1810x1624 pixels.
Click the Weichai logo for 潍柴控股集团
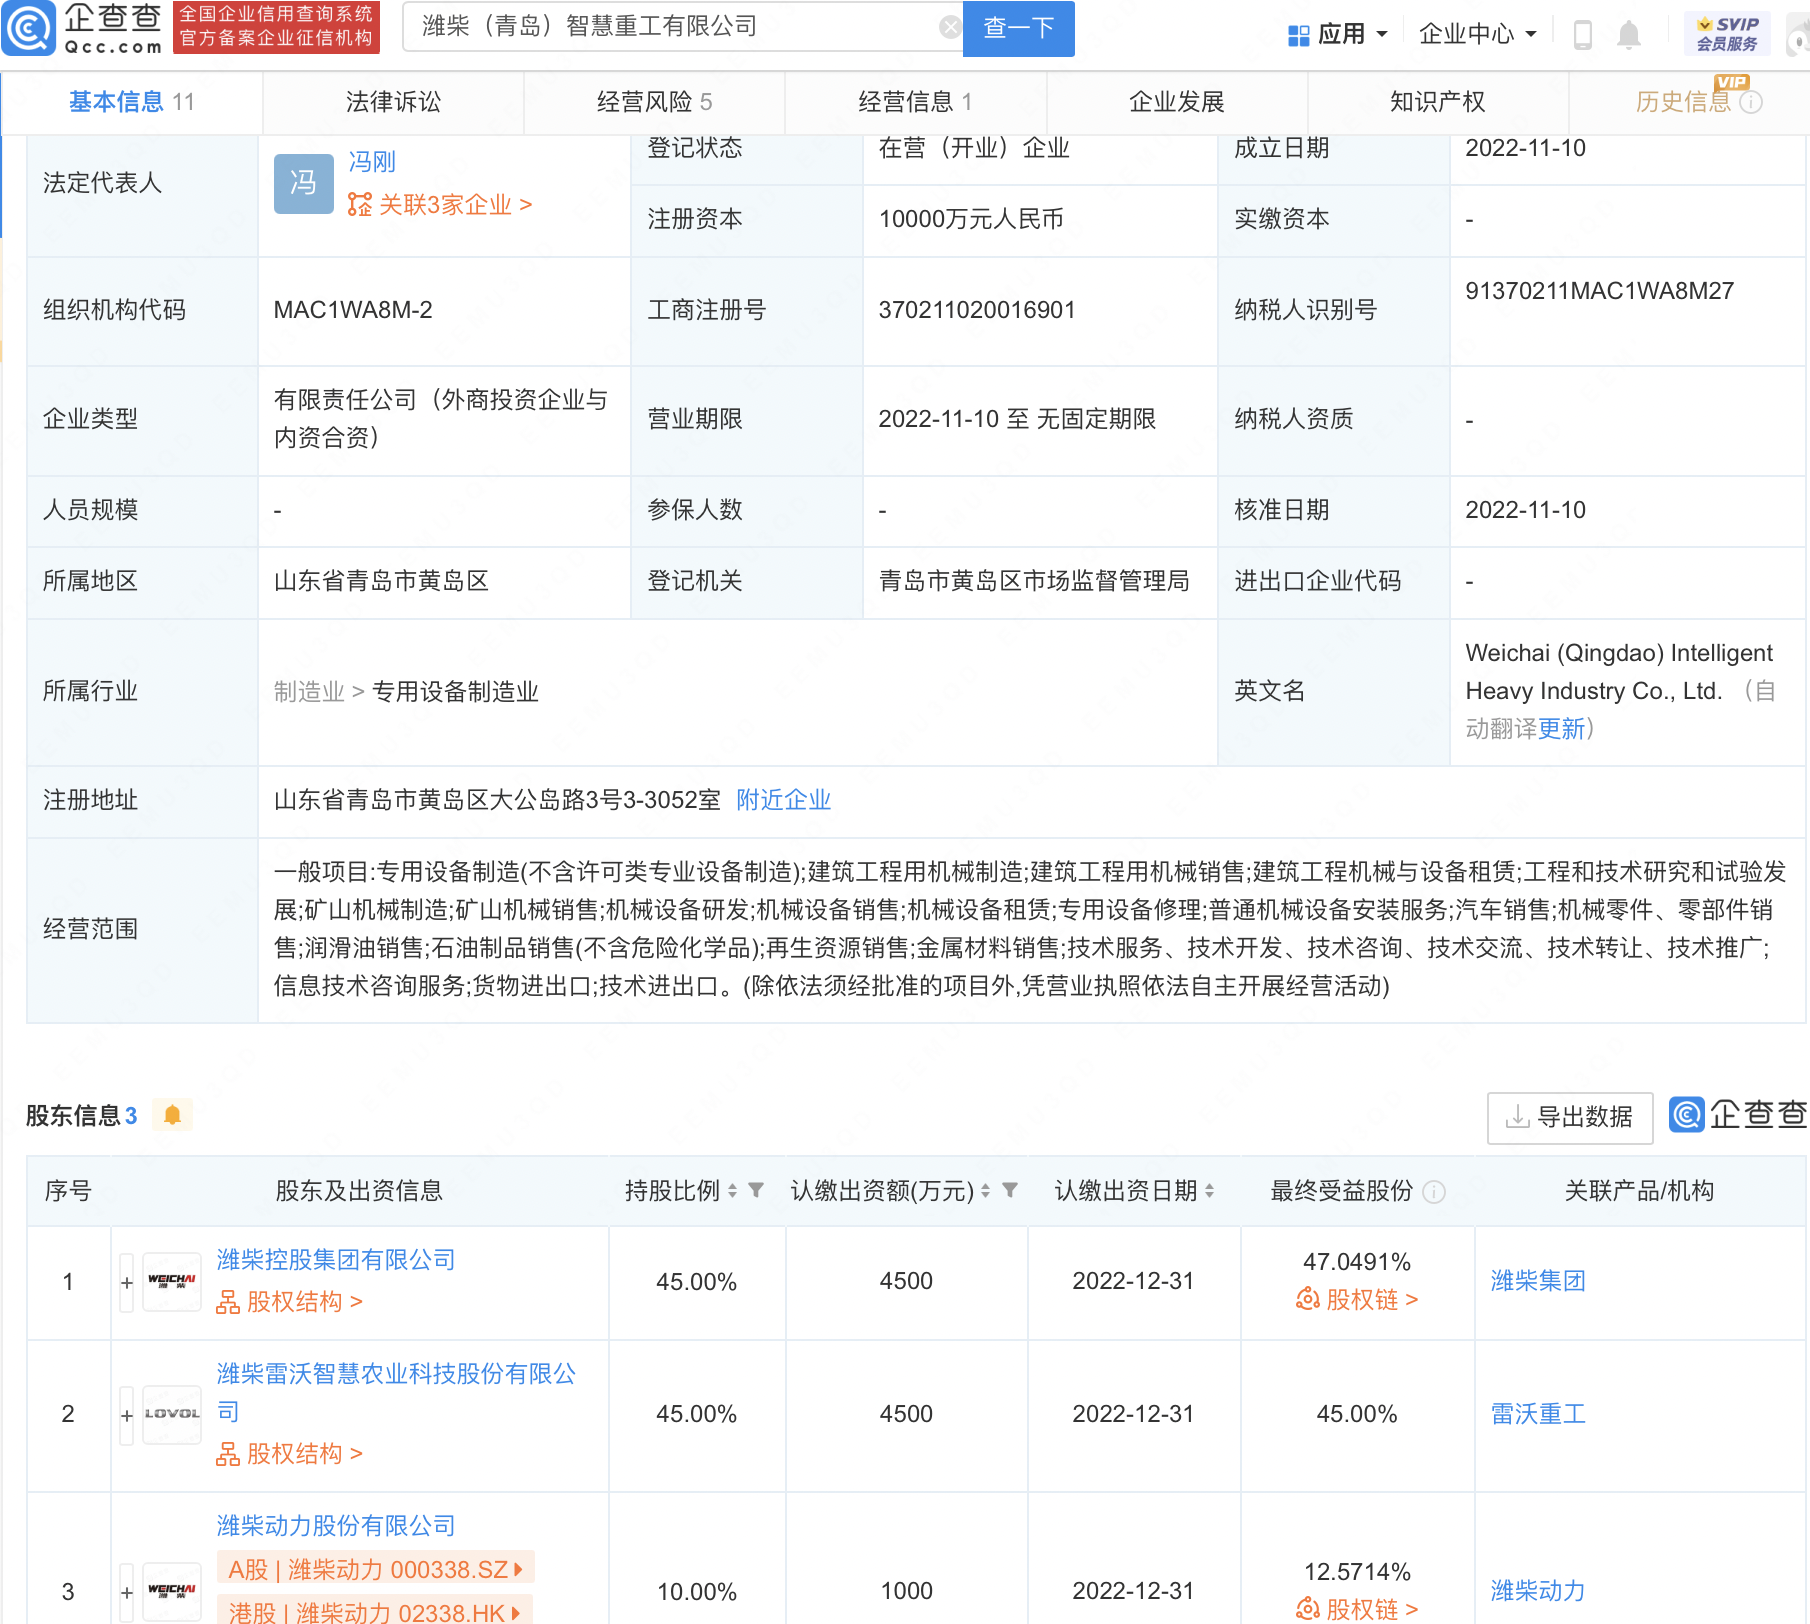point(172,1282)
